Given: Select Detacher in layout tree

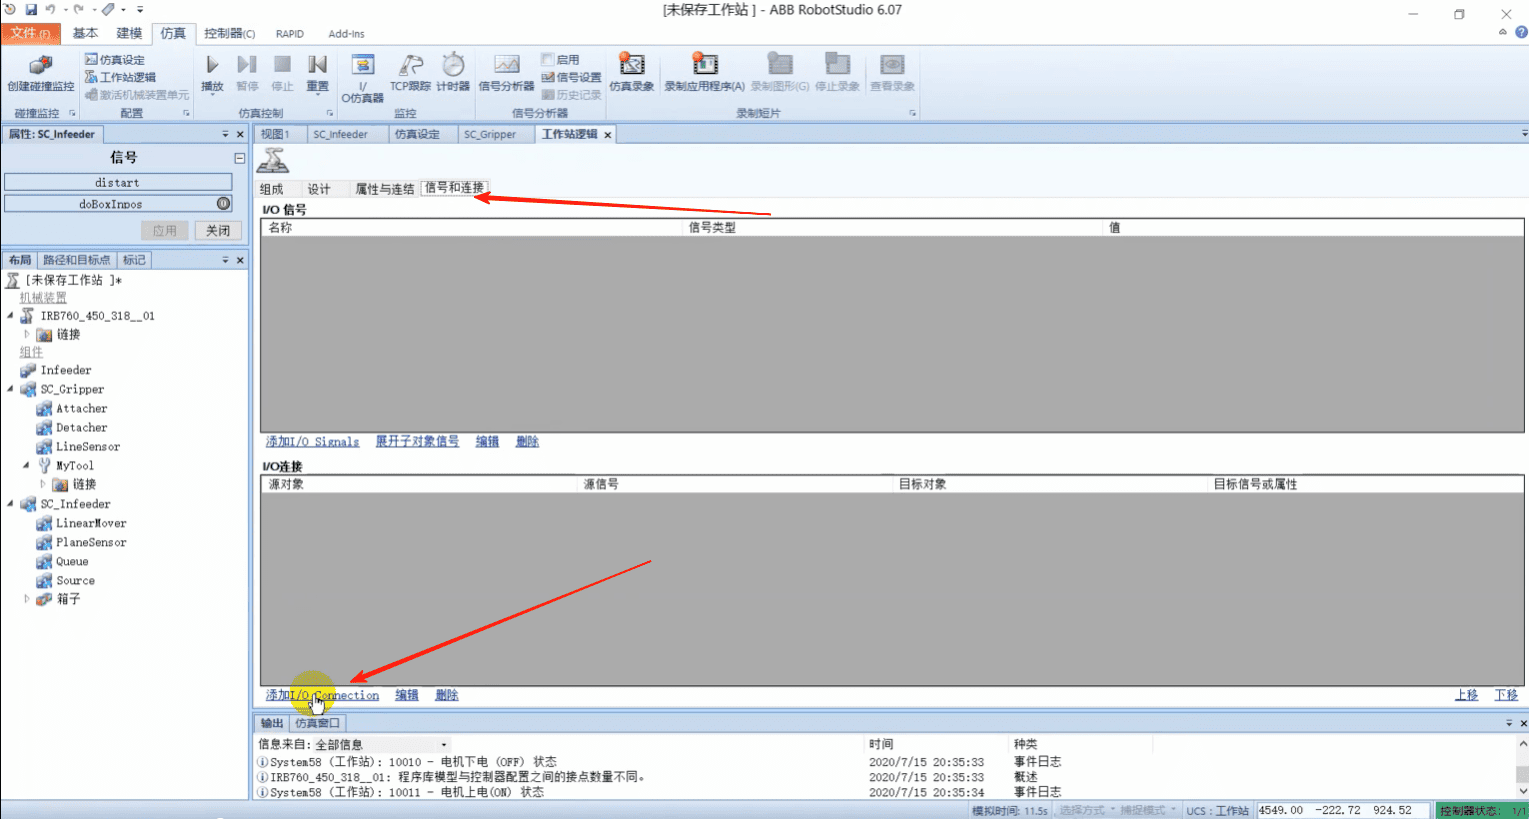Looking at the screenshot, I should coord(81,428).
